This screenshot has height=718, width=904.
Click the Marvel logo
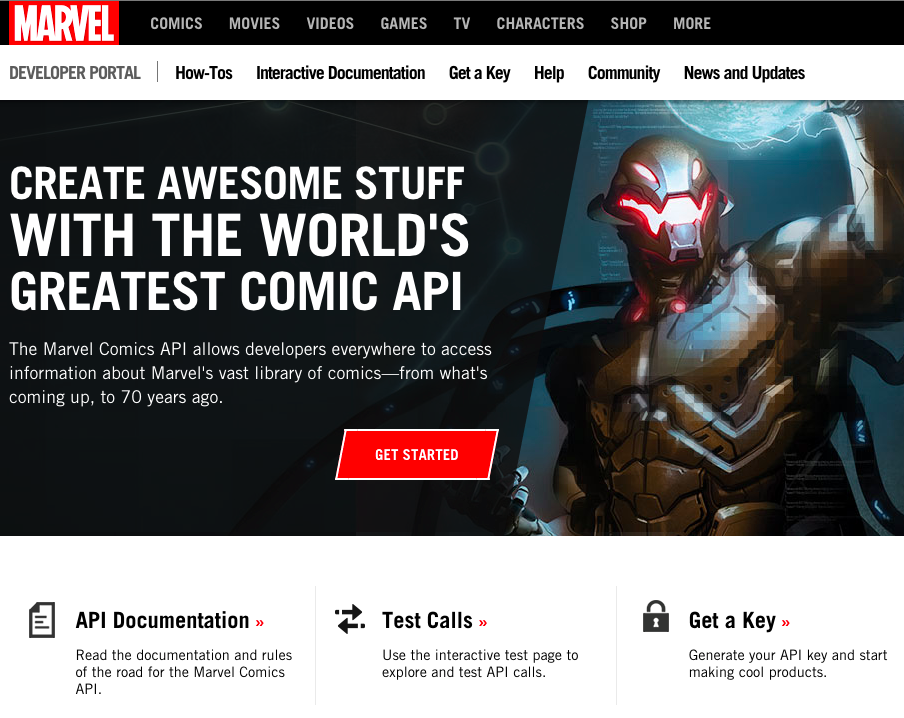click(64, 23)
